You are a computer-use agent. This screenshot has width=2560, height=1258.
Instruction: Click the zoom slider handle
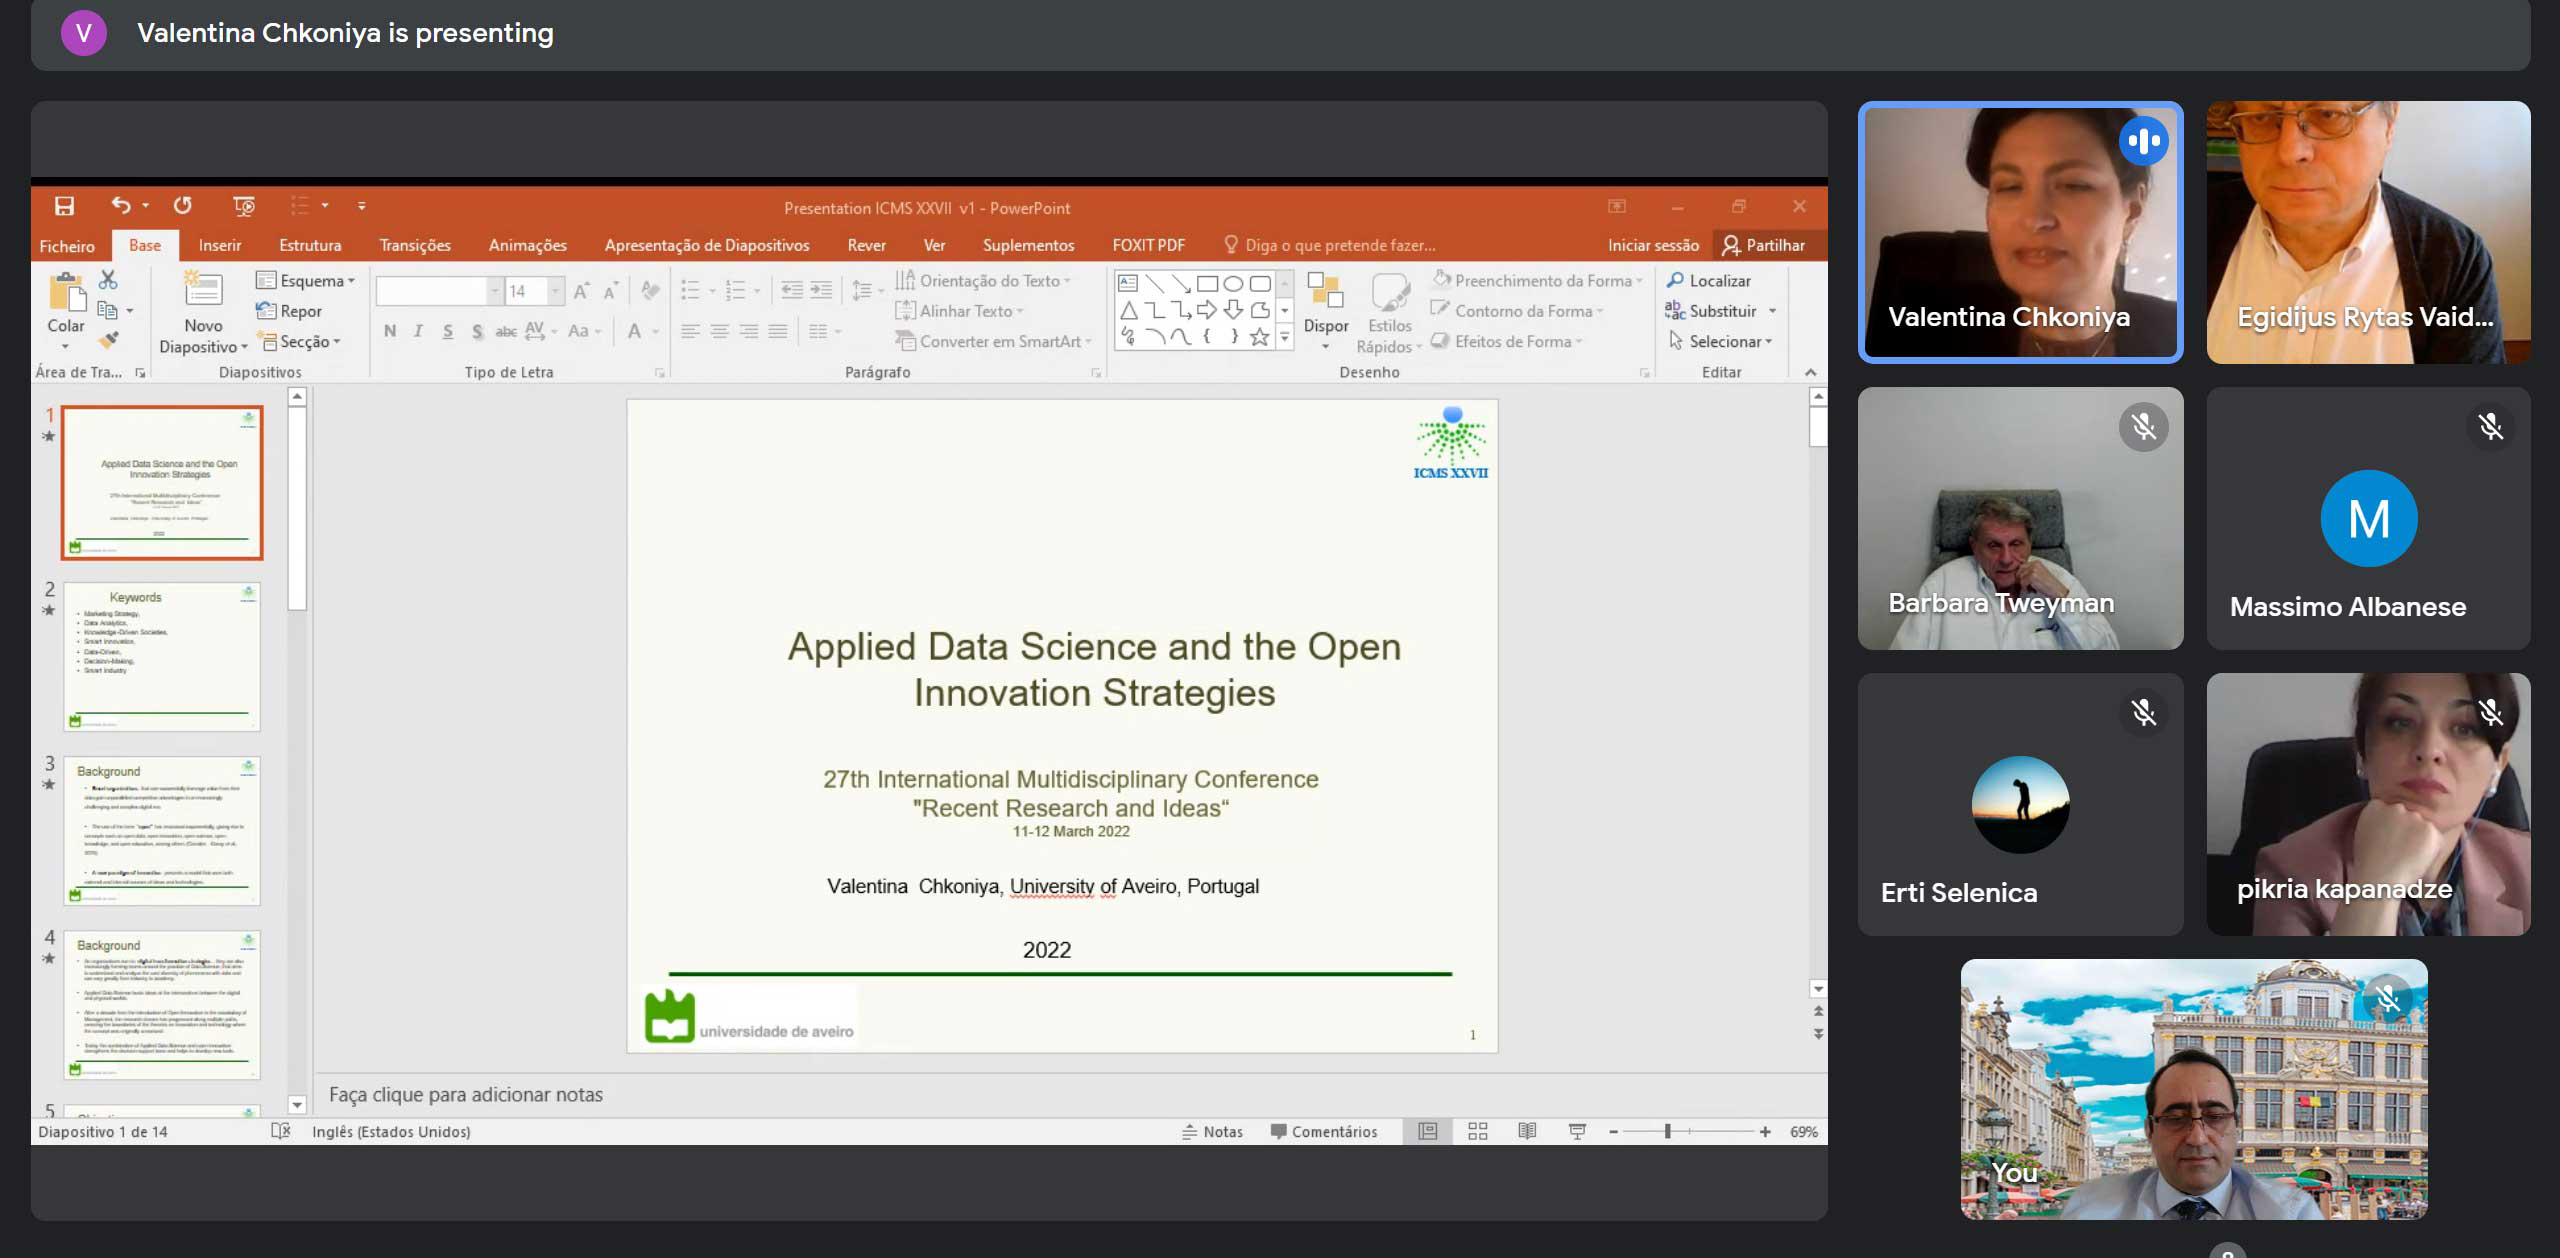pos(1667,1131)
